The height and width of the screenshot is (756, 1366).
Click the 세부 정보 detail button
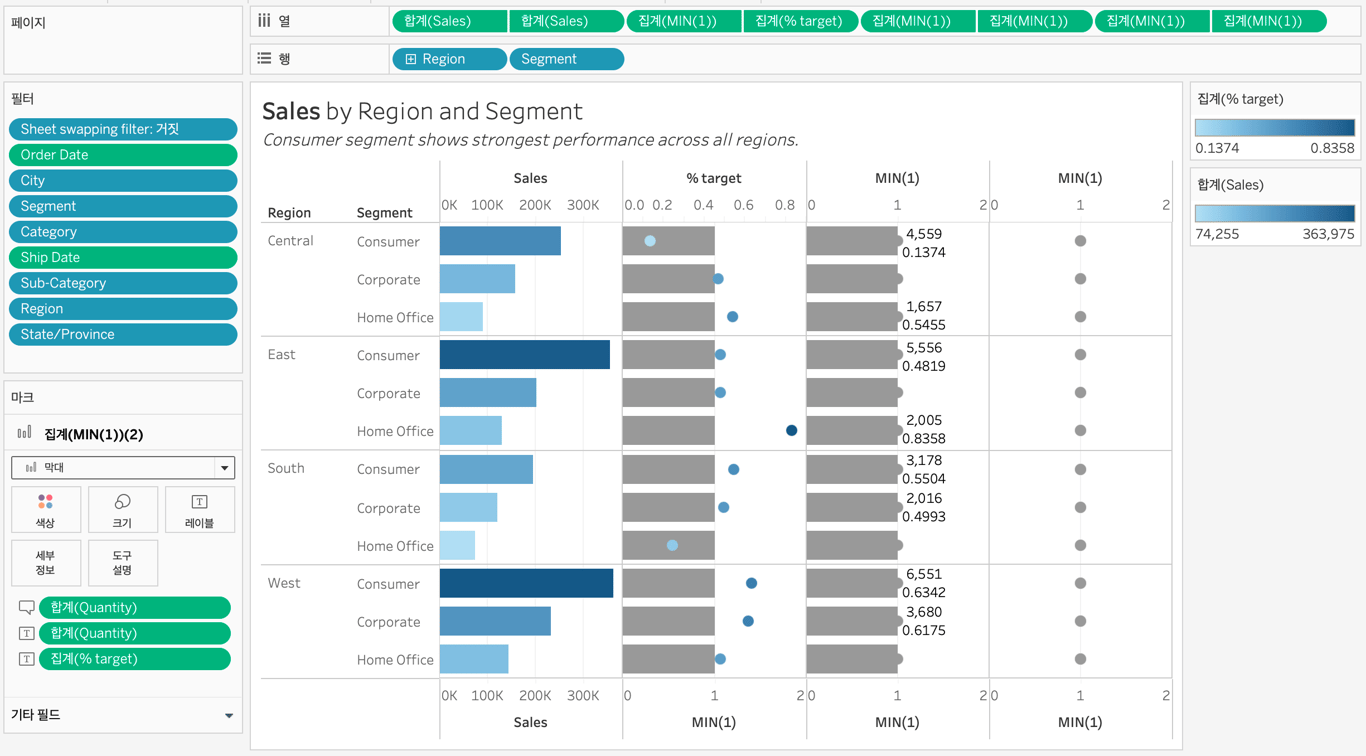tap(45, 562)
